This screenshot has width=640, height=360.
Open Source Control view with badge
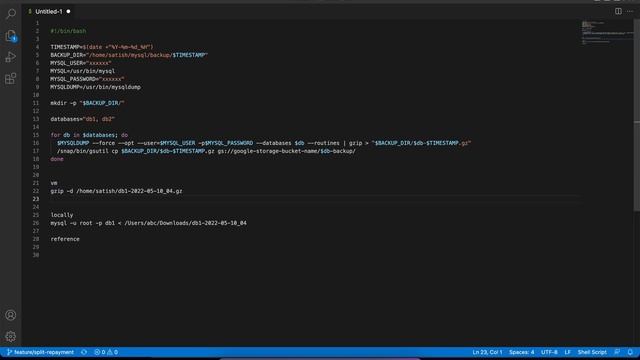pos(11,36)
